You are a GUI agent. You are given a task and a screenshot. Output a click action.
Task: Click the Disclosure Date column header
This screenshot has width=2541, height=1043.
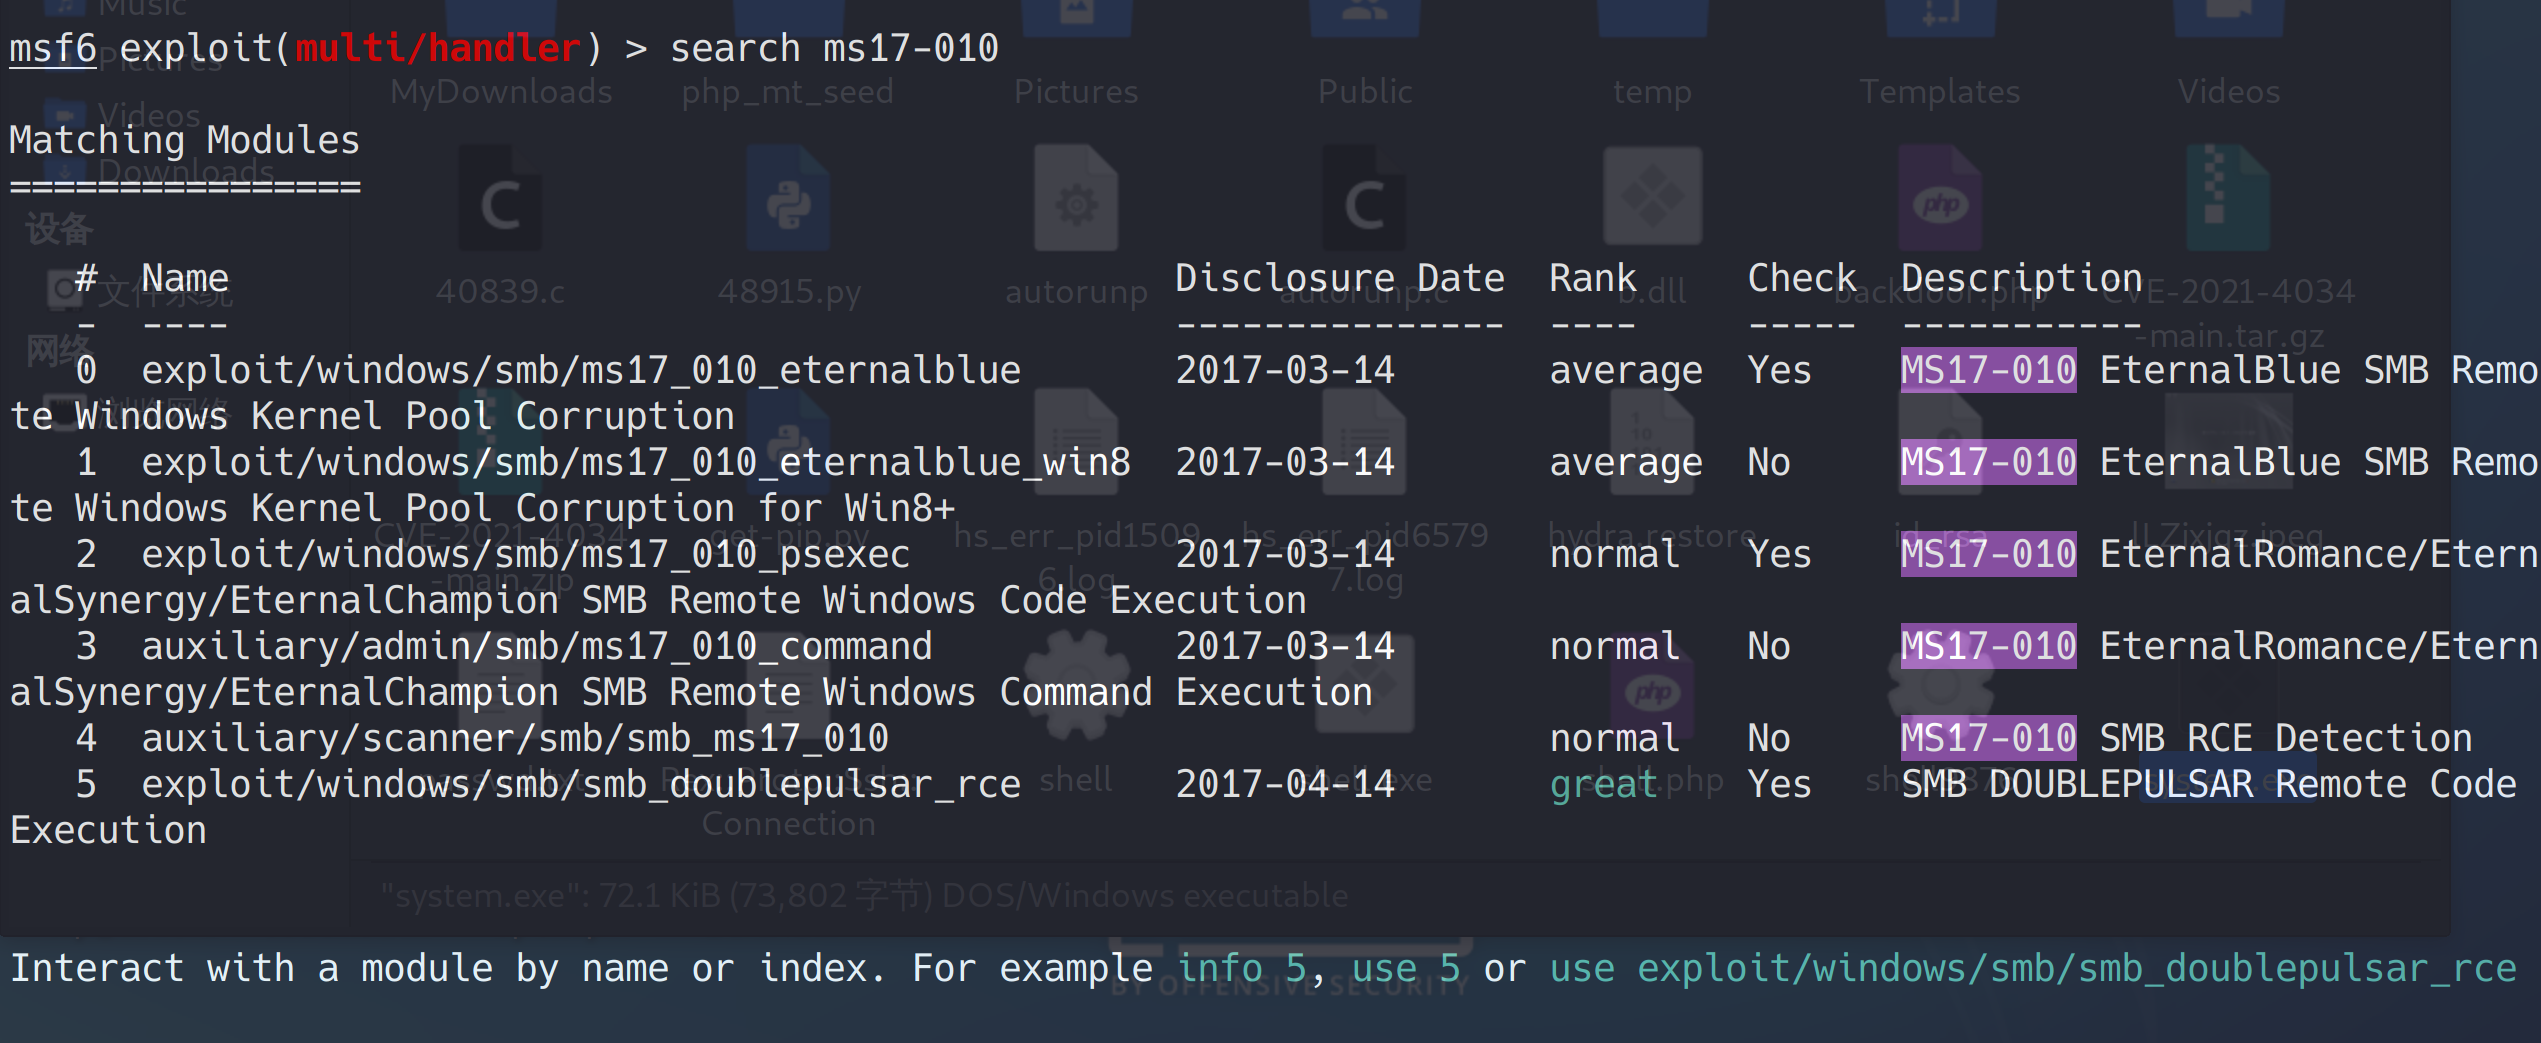1339,278
